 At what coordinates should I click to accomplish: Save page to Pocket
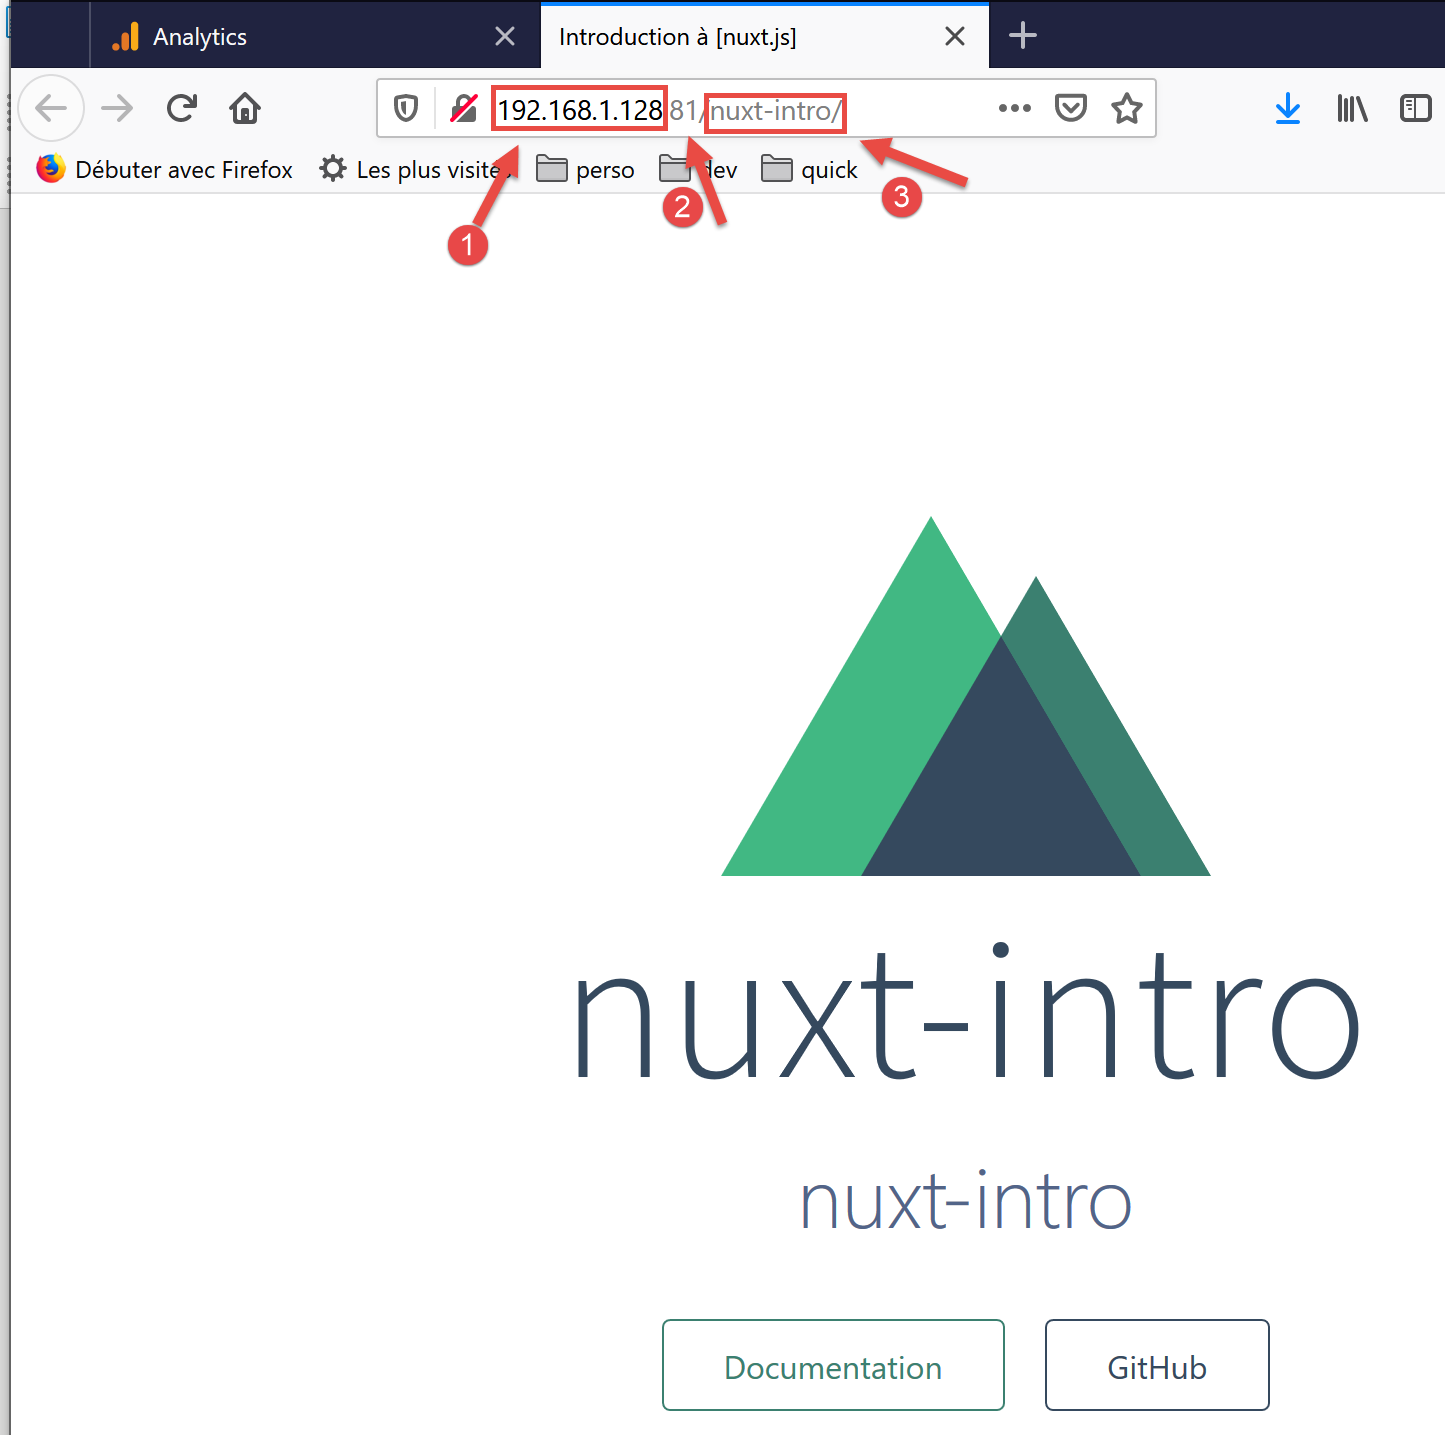click(1071, 108)
